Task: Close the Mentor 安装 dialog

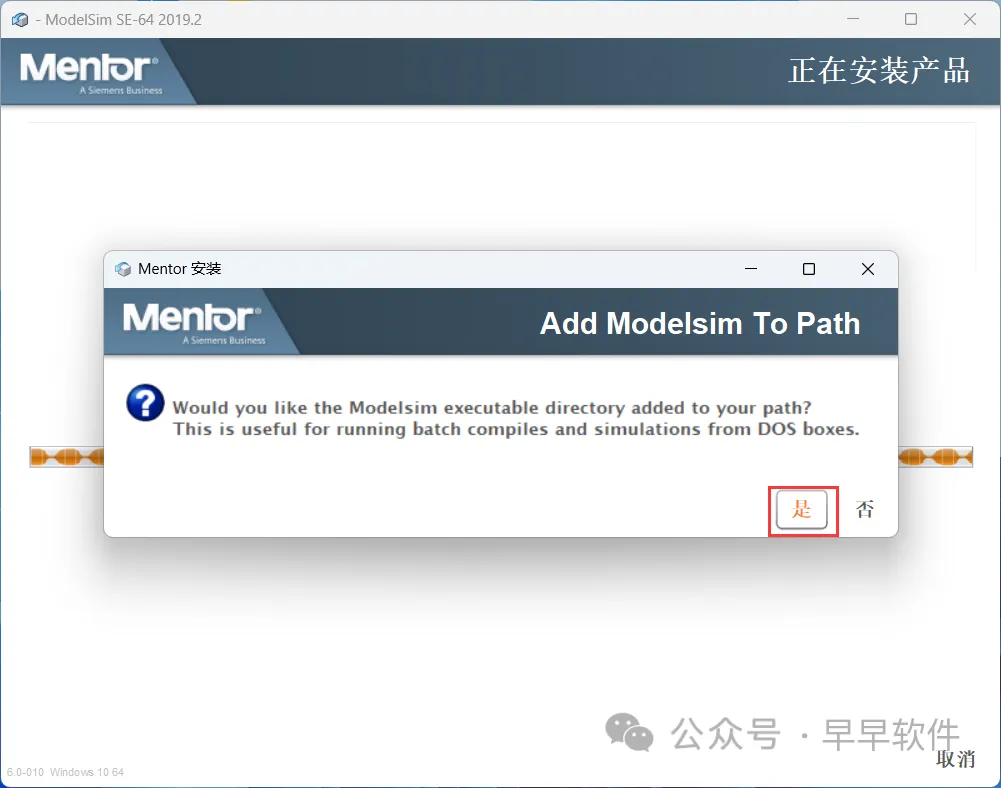Action: (x=868, y=269)
